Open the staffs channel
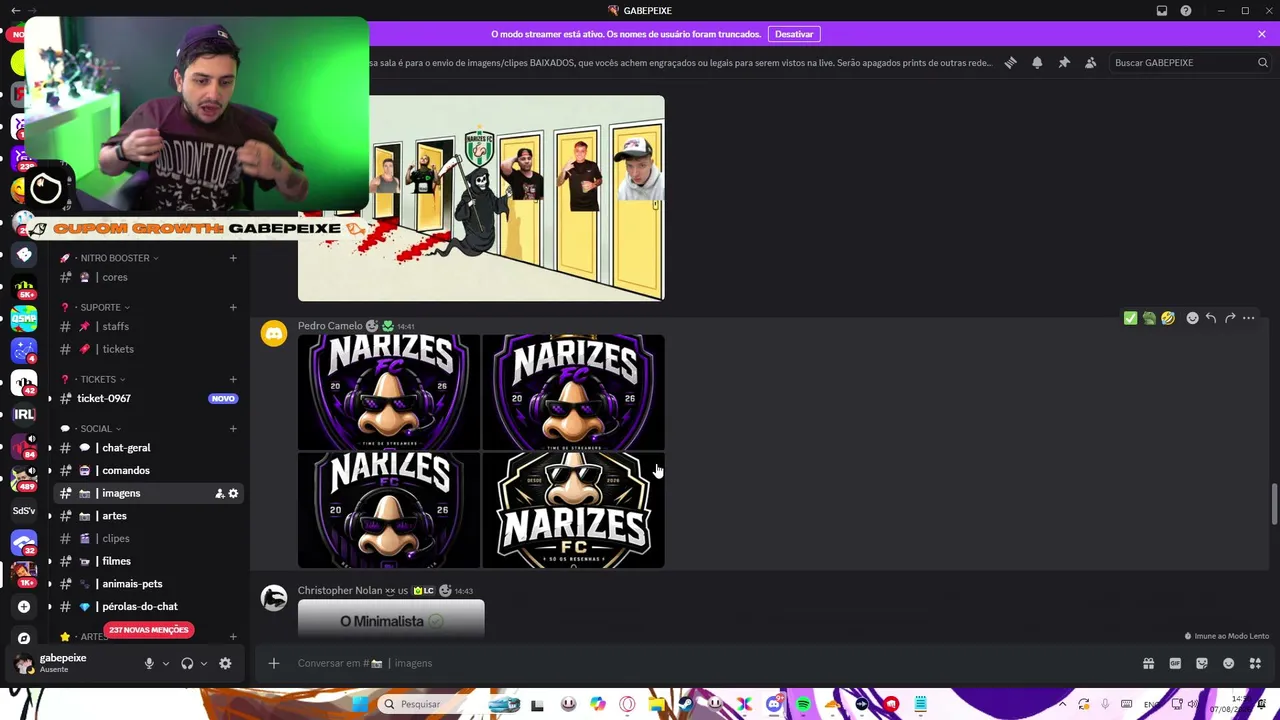Viewport: 1280px width, 720px height. (148, 326)
